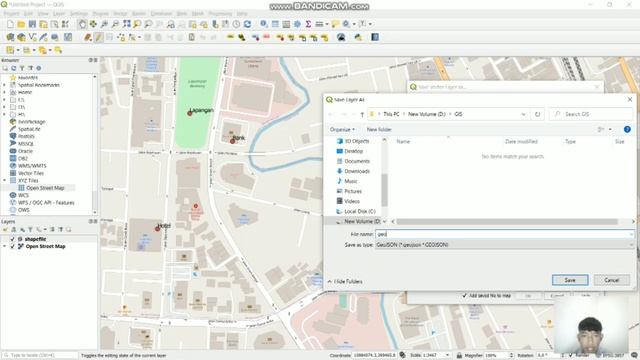The image size is (640, 360).
Task: Toggle 'Add saved file to map' checkbox
Action: 464,295
